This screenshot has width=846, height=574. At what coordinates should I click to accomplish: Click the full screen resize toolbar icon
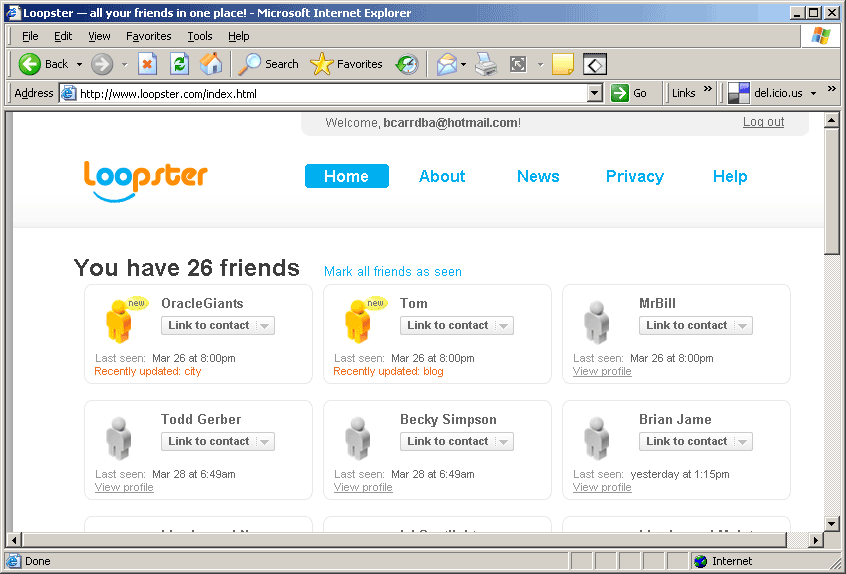[518, 65]
